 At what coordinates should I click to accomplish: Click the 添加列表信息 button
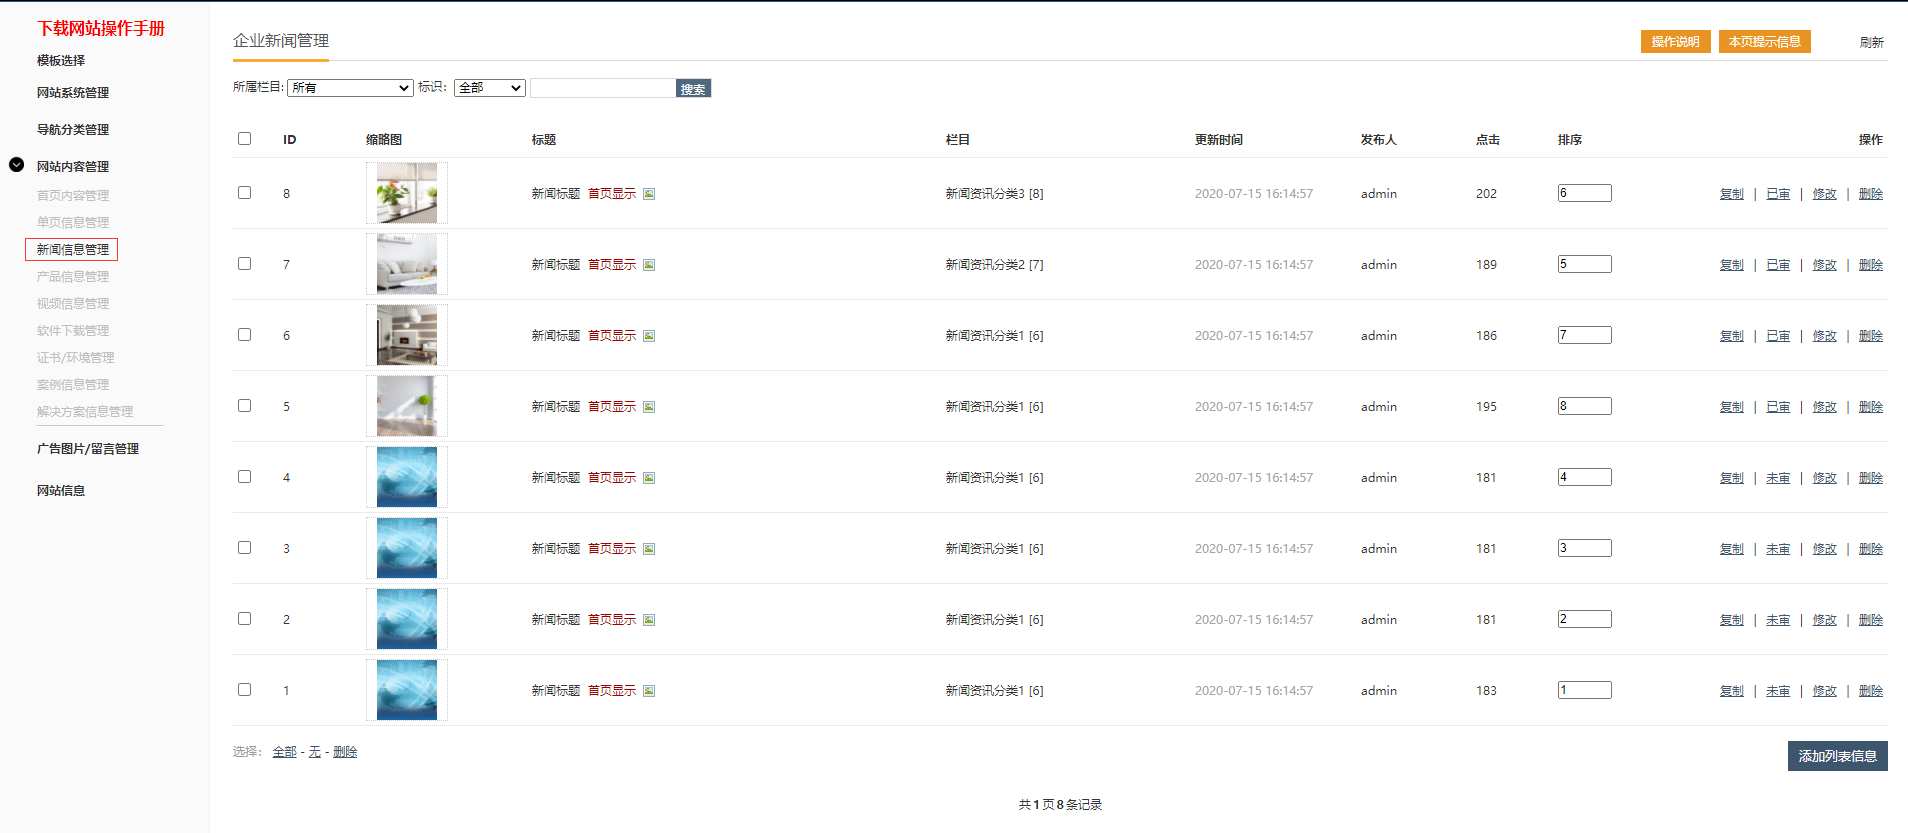point(1837,756)
